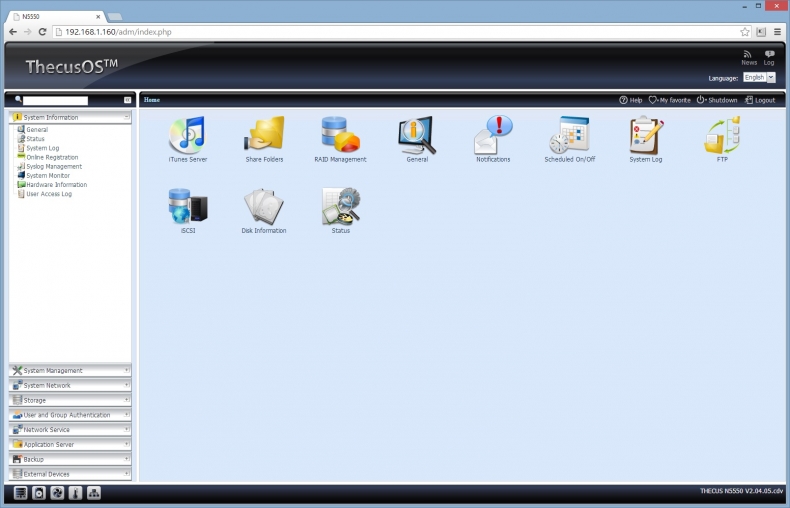Image resolution: width=790 pixels, height=508 pixels.
Task: Click the Shutdown button
Action: point(716,100)
